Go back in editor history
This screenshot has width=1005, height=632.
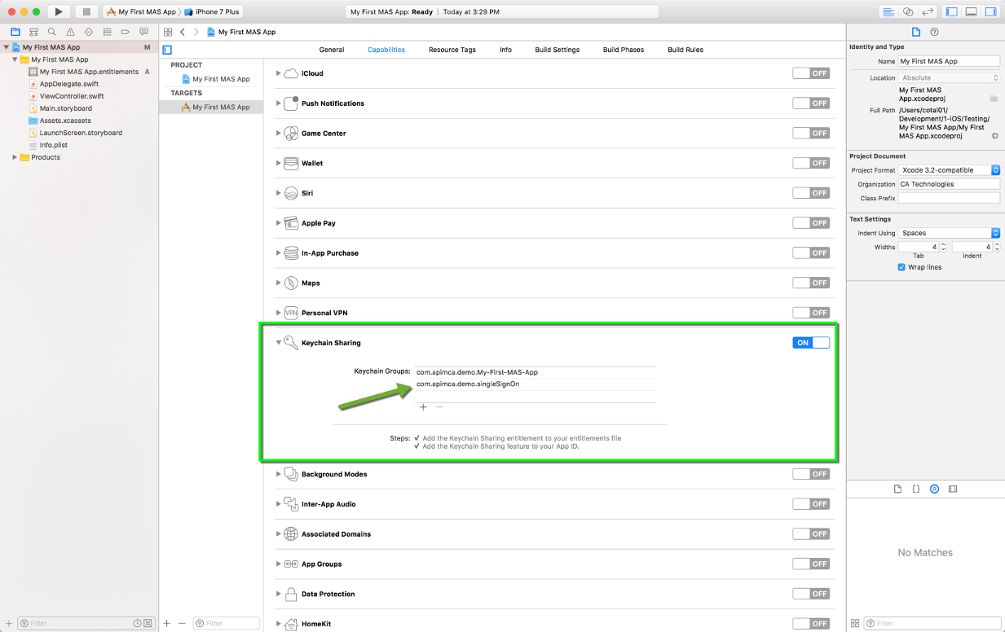tap(183, 31)
